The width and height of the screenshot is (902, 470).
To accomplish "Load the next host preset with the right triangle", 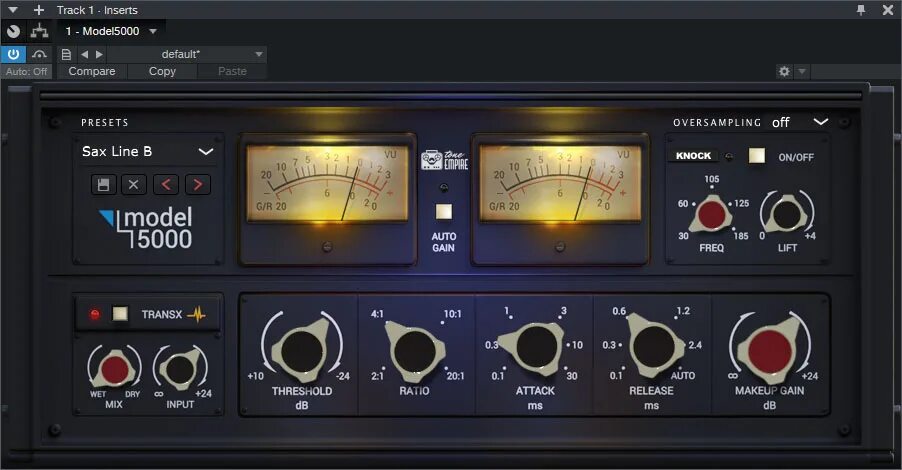I will tap(99, 54).
